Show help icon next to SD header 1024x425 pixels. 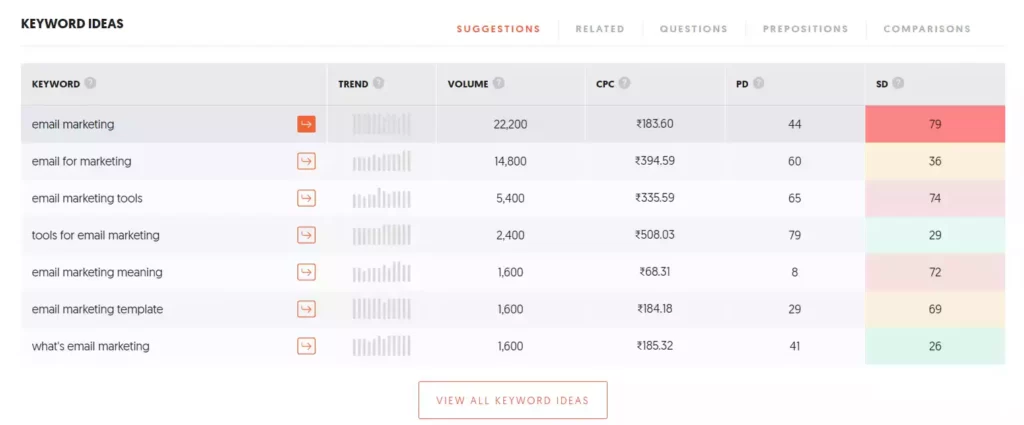pyautogui.click(x=898, y=84)
